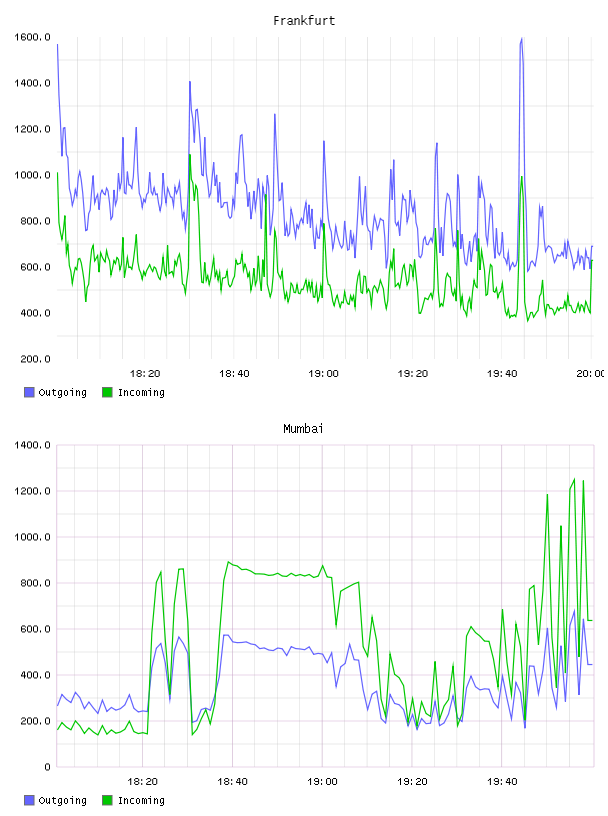Click the blue Outgoing swatch under Frankfurt chart
The image size is (608, 816).
29,392
